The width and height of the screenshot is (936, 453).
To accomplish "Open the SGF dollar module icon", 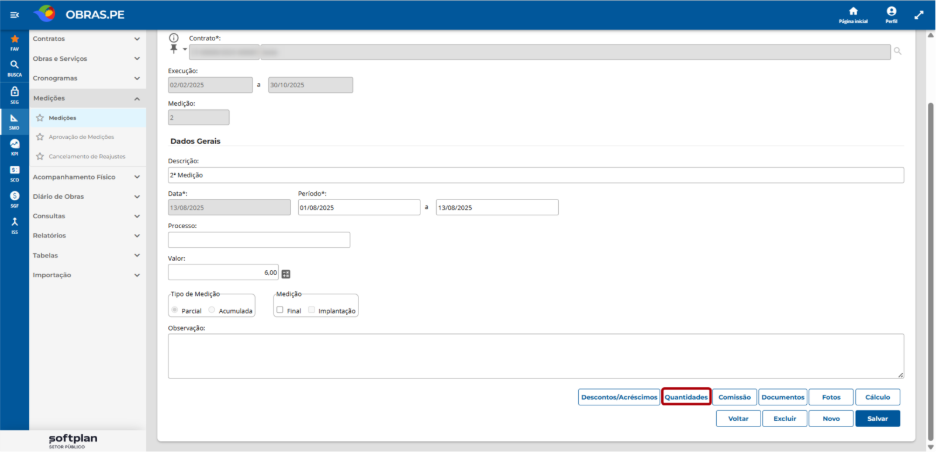I will click(14, 196).
